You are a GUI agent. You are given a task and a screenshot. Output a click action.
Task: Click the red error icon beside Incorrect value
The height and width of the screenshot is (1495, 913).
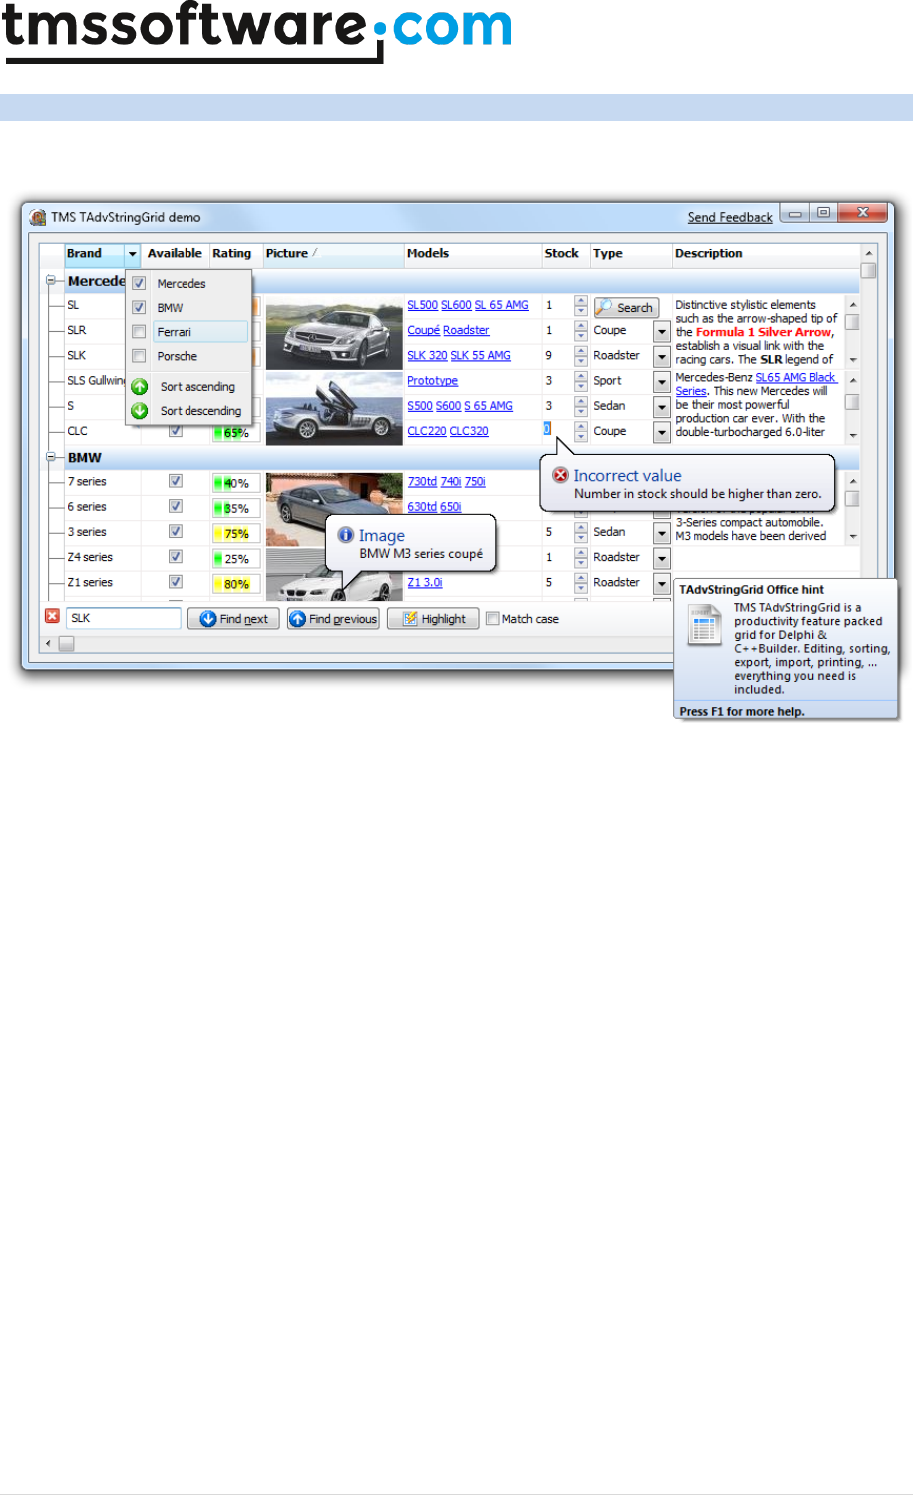tap(561, 475)
